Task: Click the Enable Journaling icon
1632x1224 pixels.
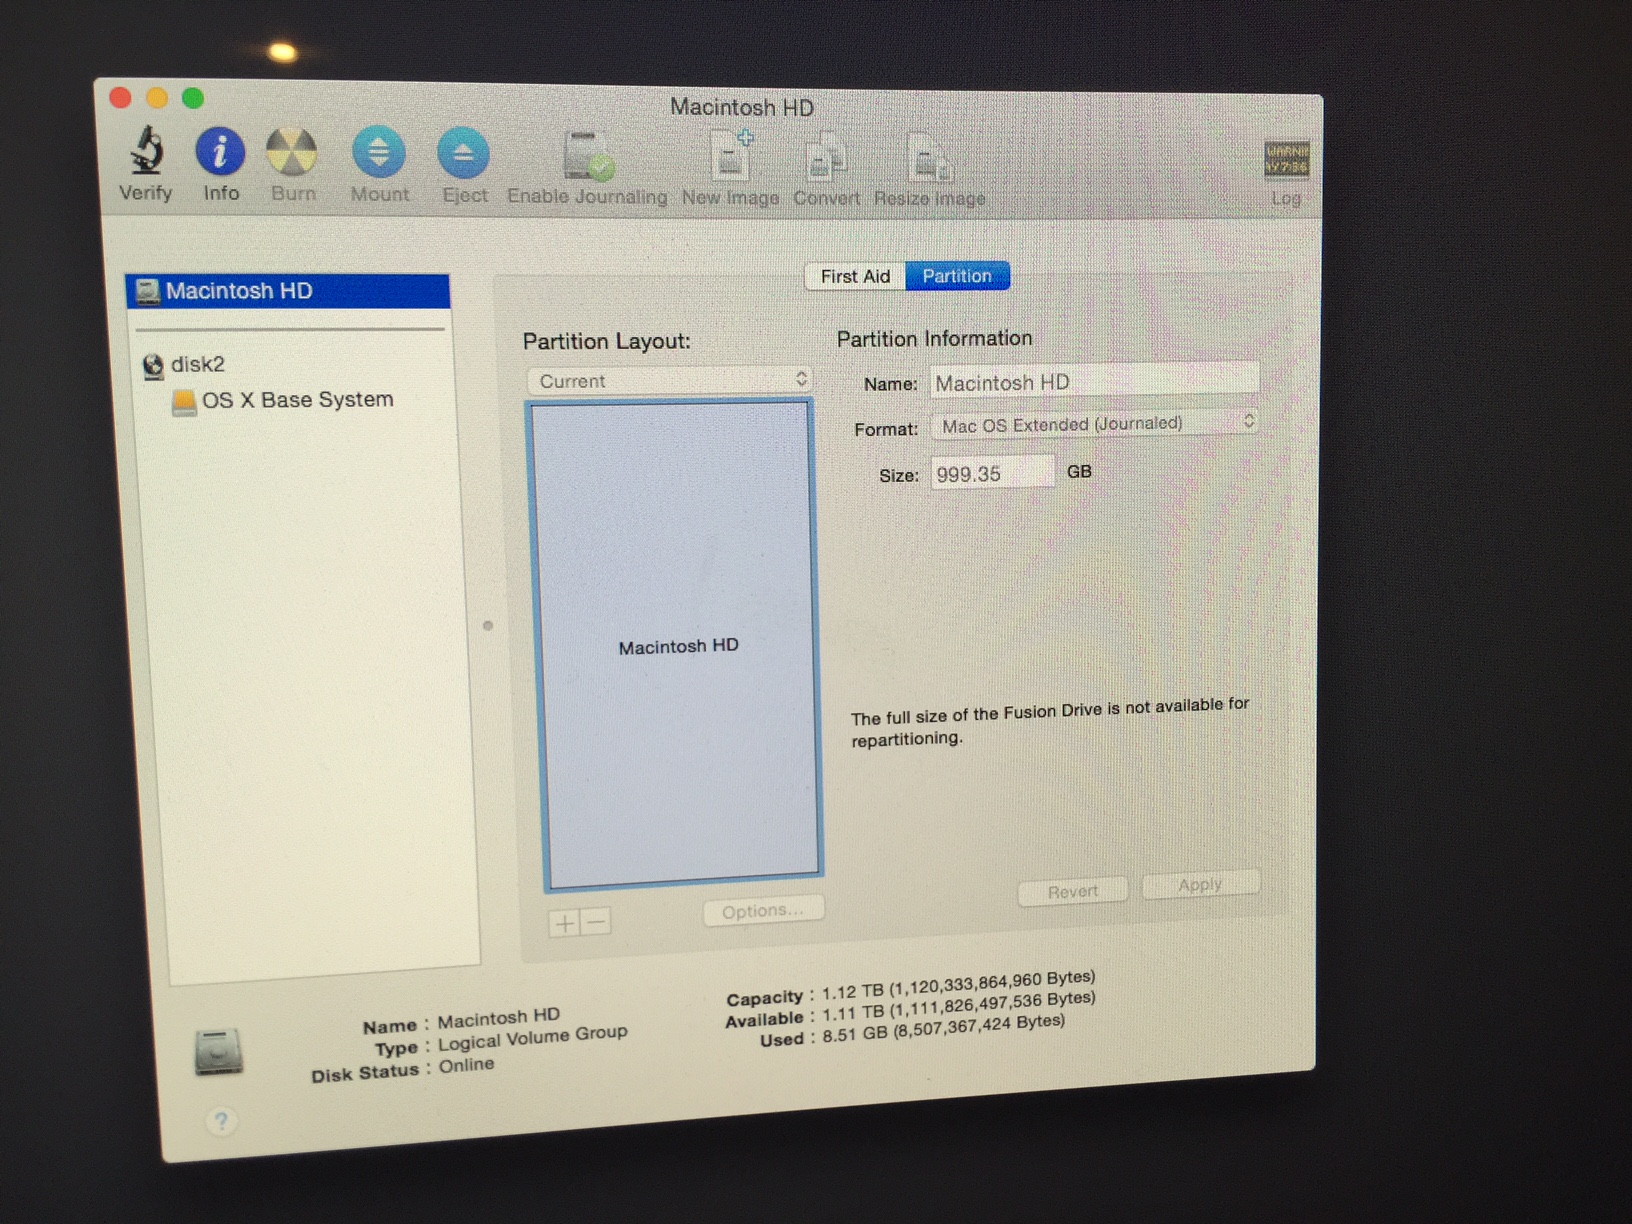Action: click(587, 156)
